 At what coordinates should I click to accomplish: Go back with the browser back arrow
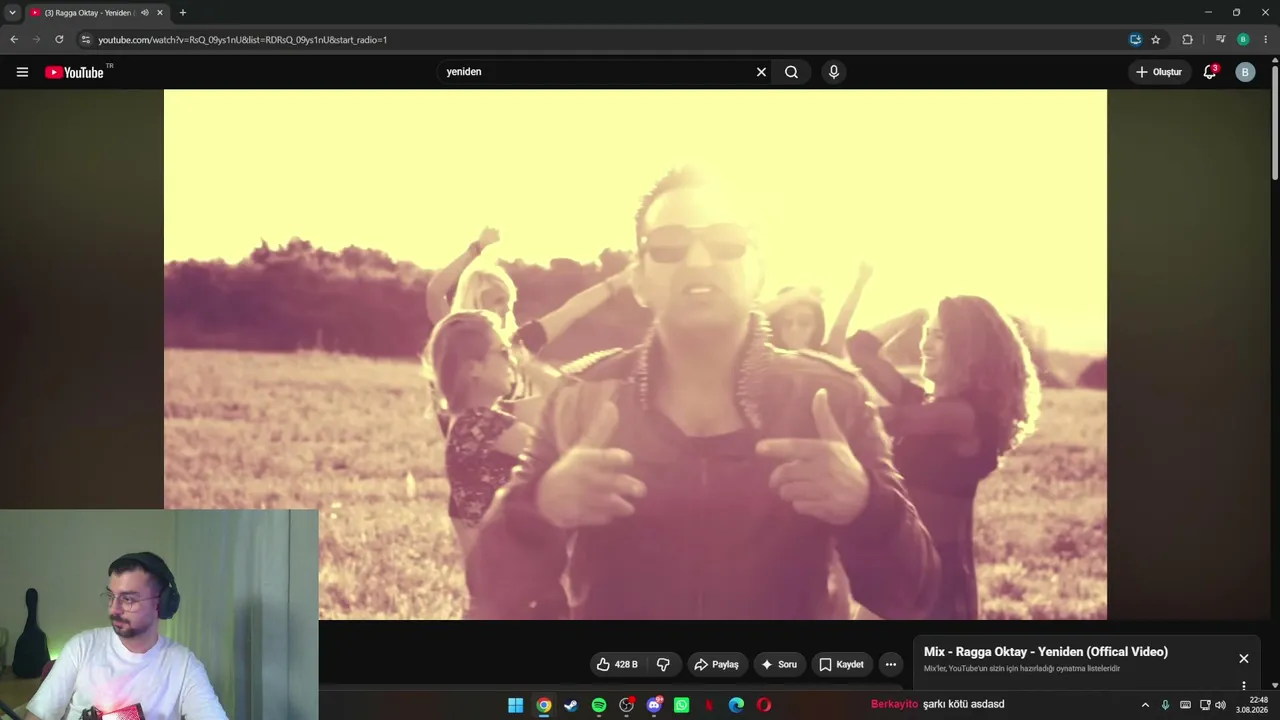(x=14, y=40)
